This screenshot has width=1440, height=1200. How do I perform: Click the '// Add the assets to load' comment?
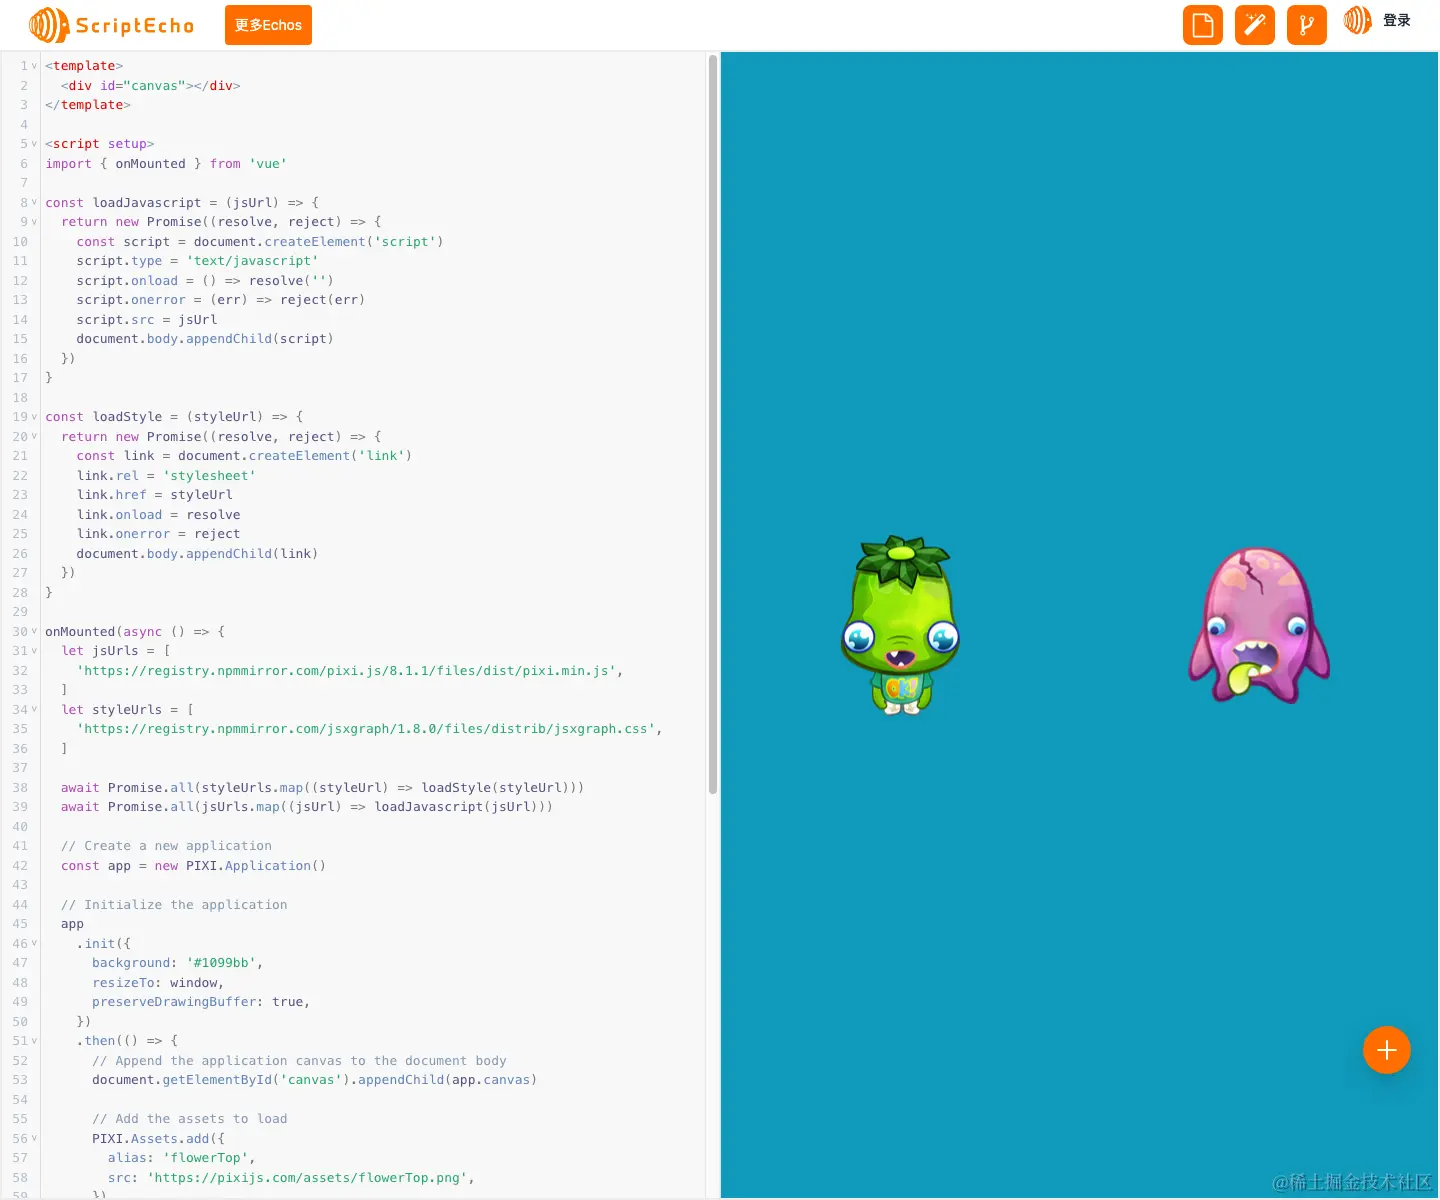pyautogui.click(x=190, y=1119)
